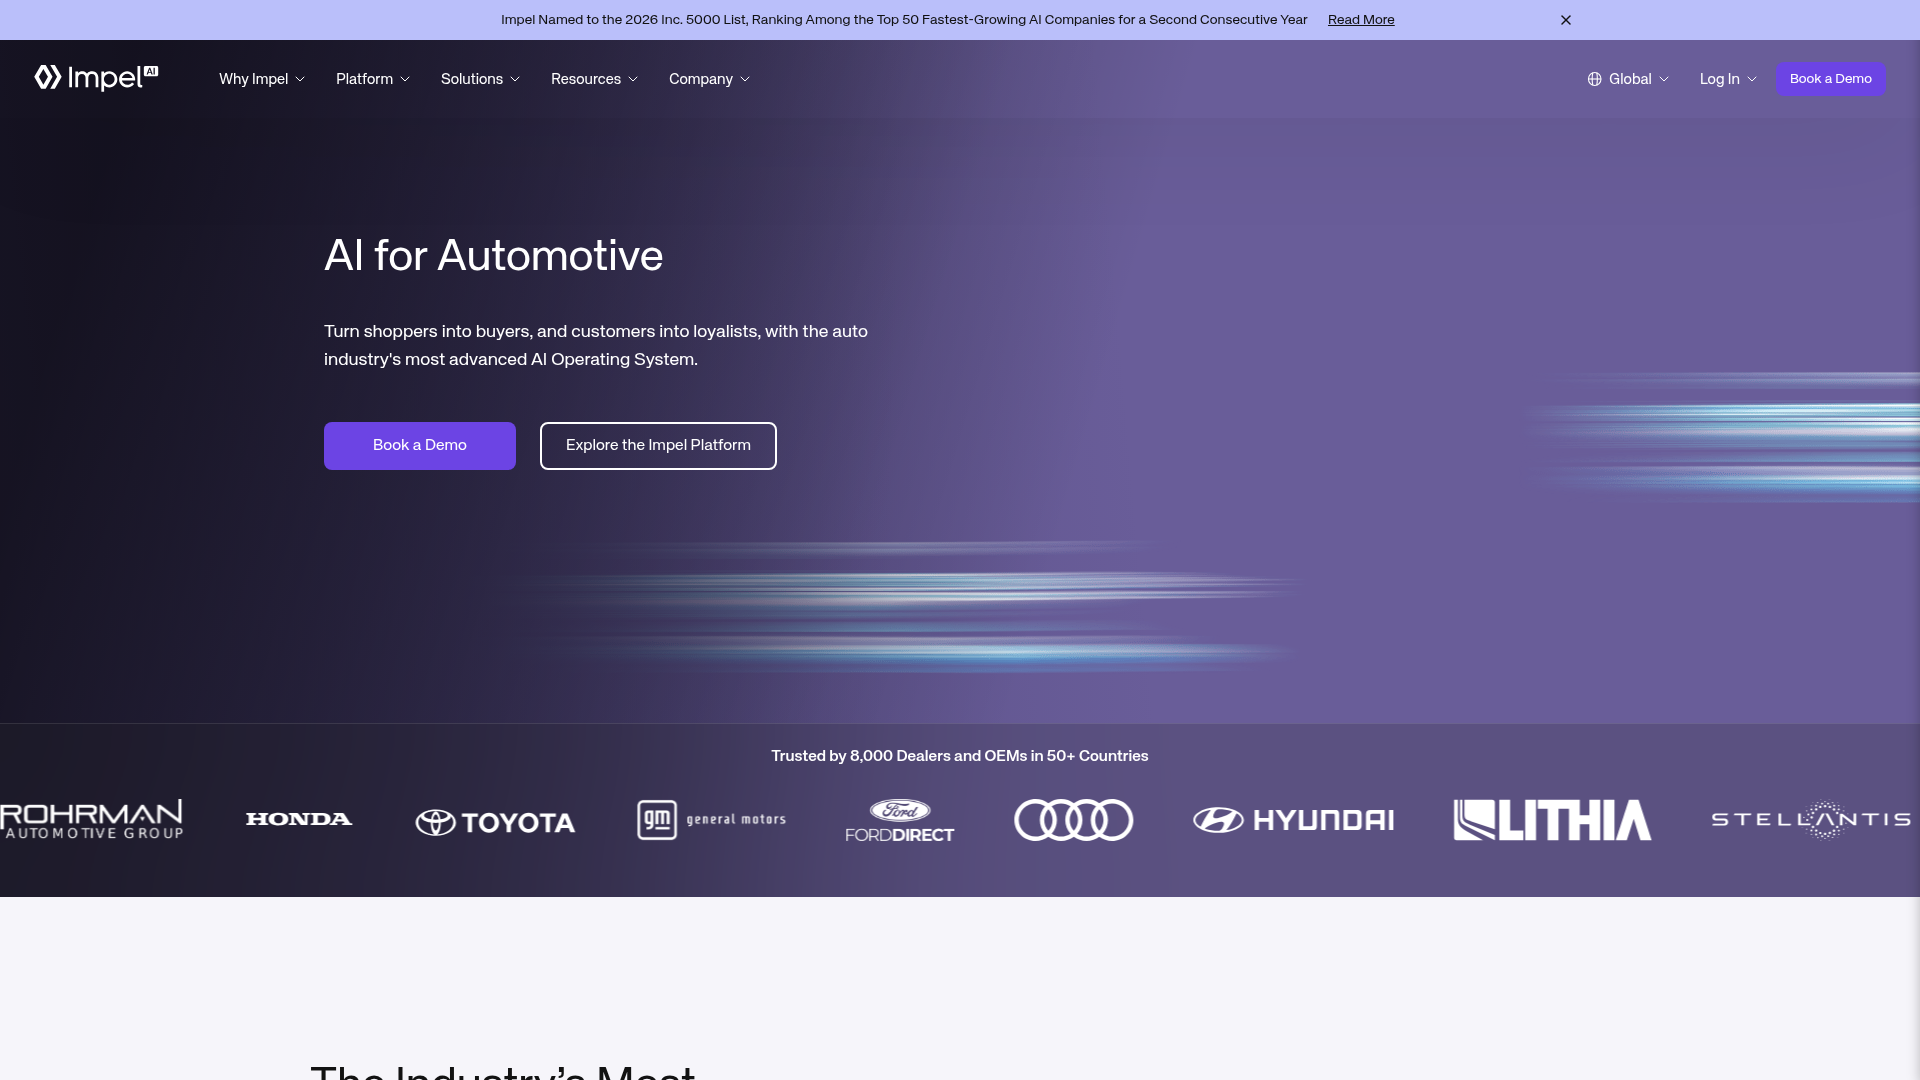Click the Hyundai logo
The width and height of the screenshot is (1920, 1080).
pos(1293,820)
